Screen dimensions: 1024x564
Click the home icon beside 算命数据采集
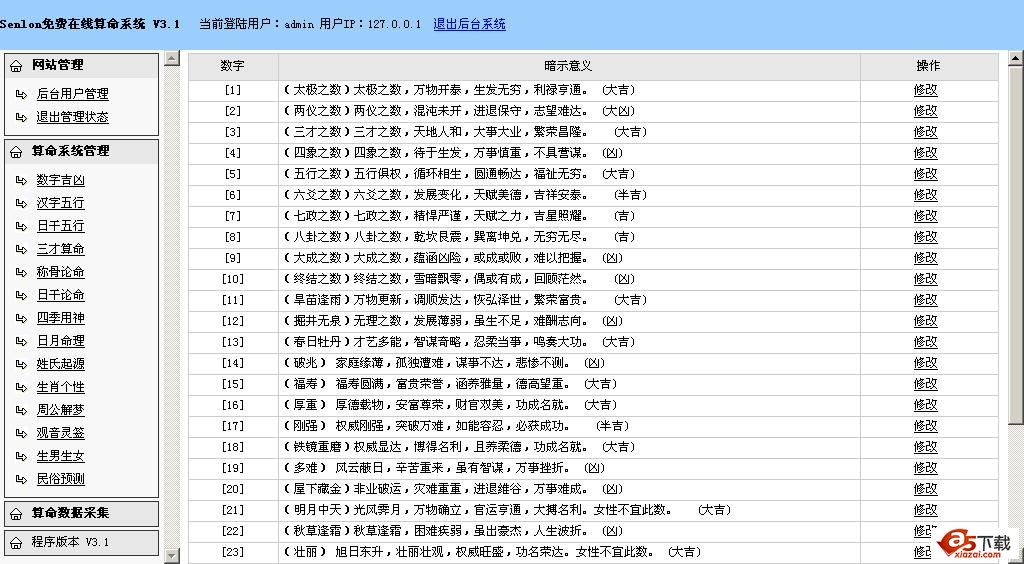coord(17,514)
